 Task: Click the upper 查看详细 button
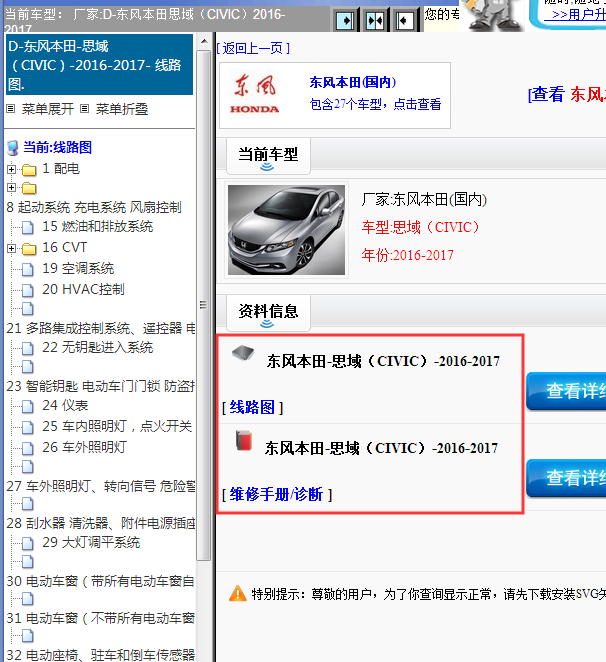pos(566,391)
